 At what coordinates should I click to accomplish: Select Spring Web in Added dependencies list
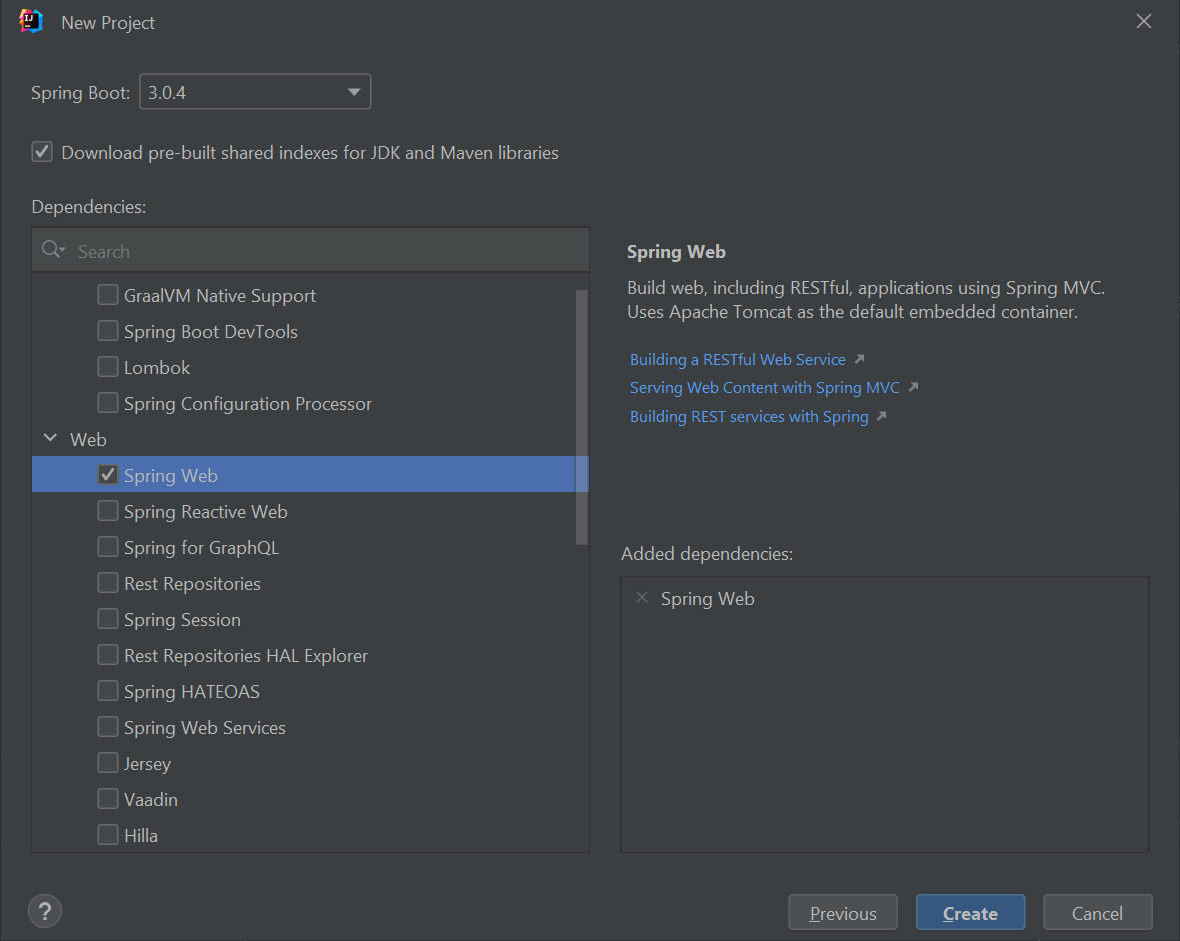click(x=707, y=598)
